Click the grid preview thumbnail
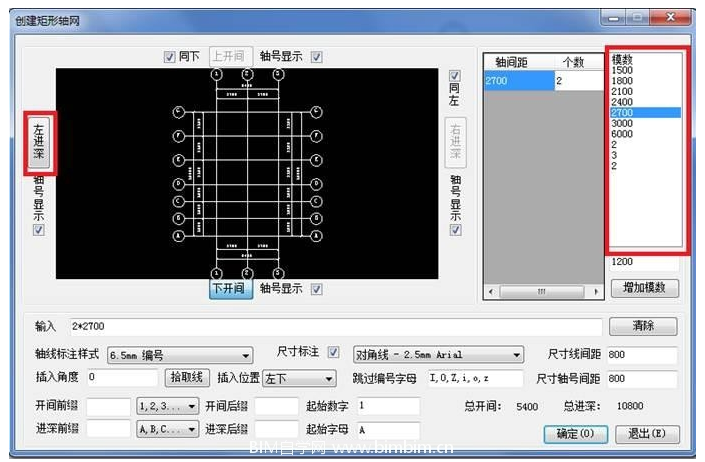Viewport: 705px width, 462px height. 247,173
